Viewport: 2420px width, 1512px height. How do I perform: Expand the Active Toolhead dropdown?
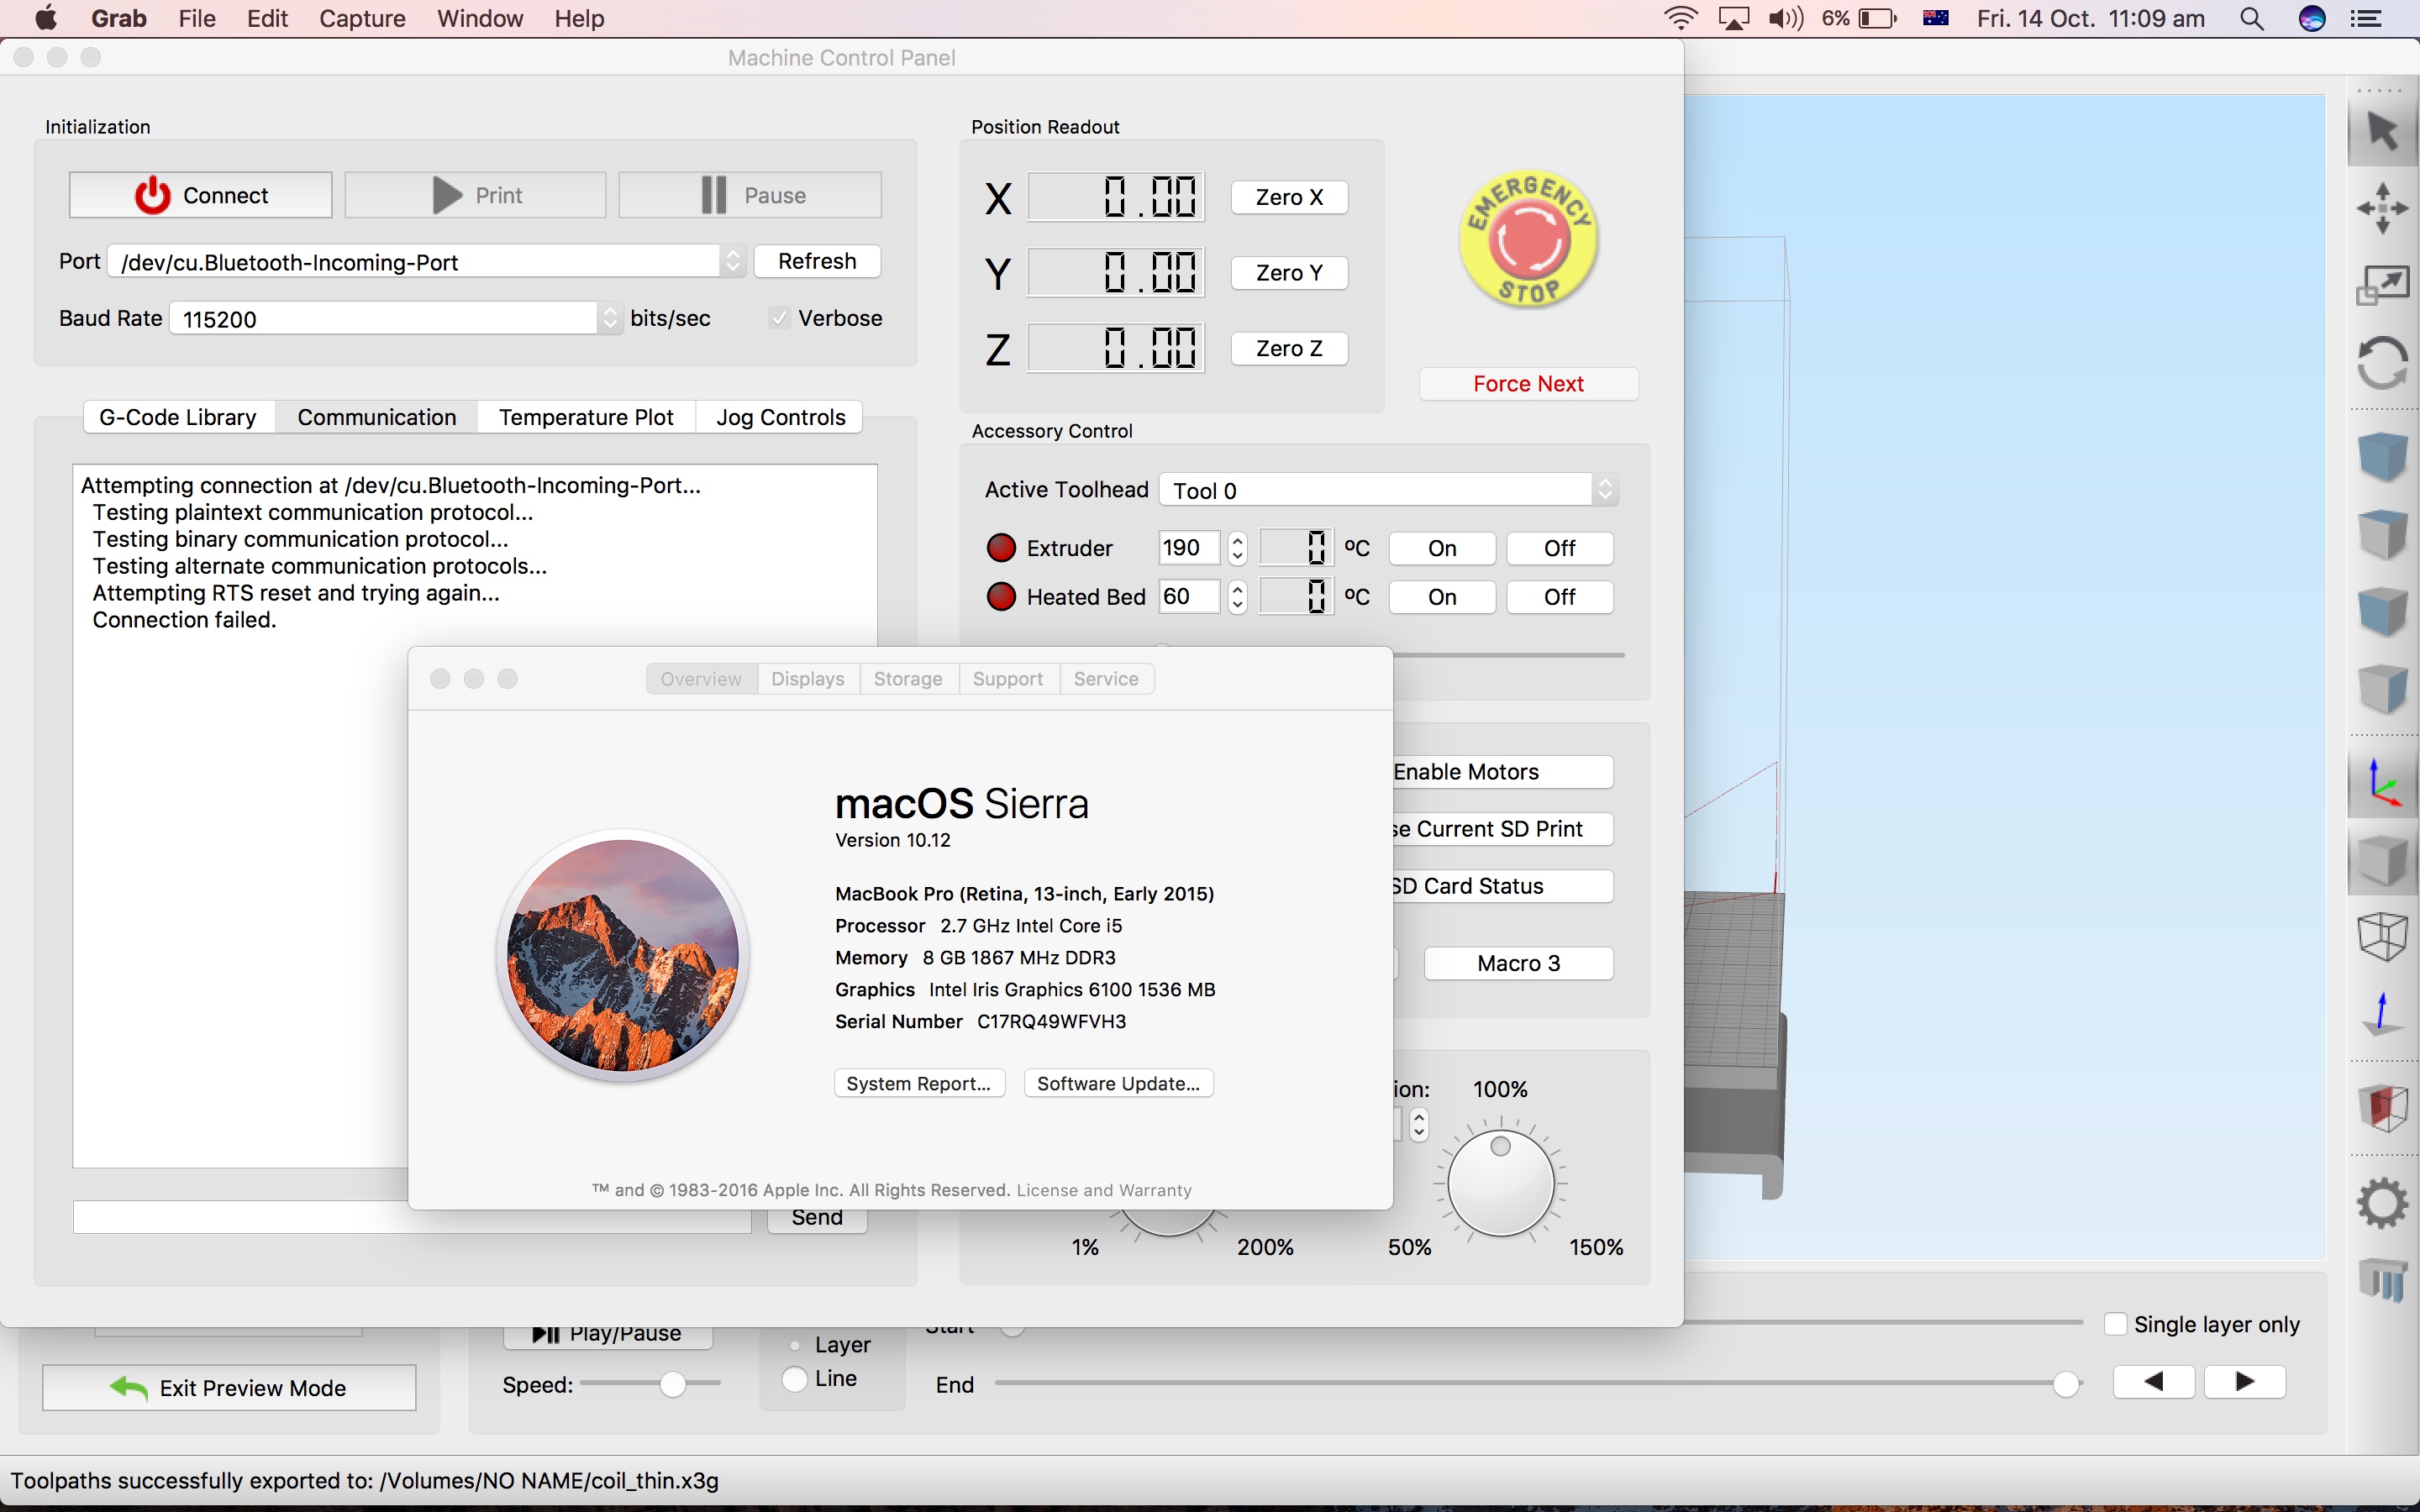[x=1388, y=490]
